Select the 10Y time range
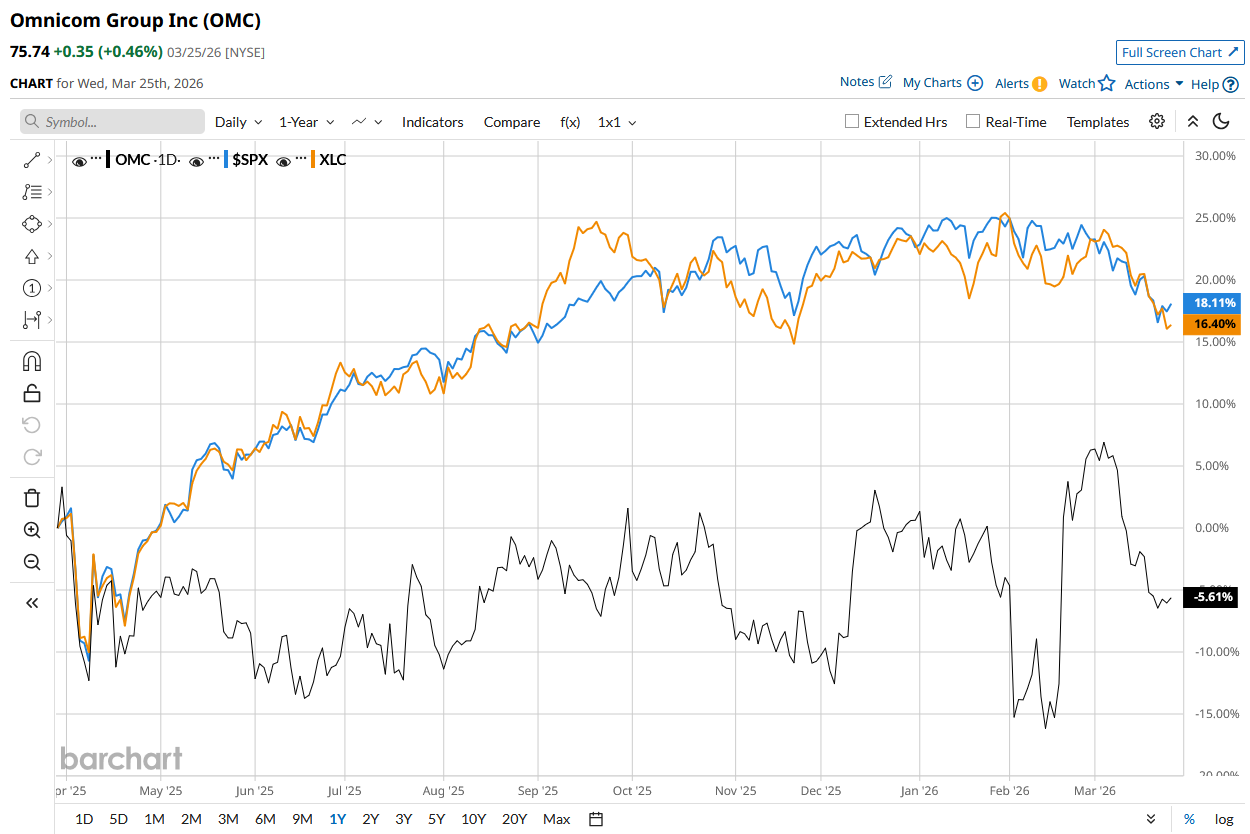Image resolution: width=1250 pixels, height=834 pixels. coord(474,819)
